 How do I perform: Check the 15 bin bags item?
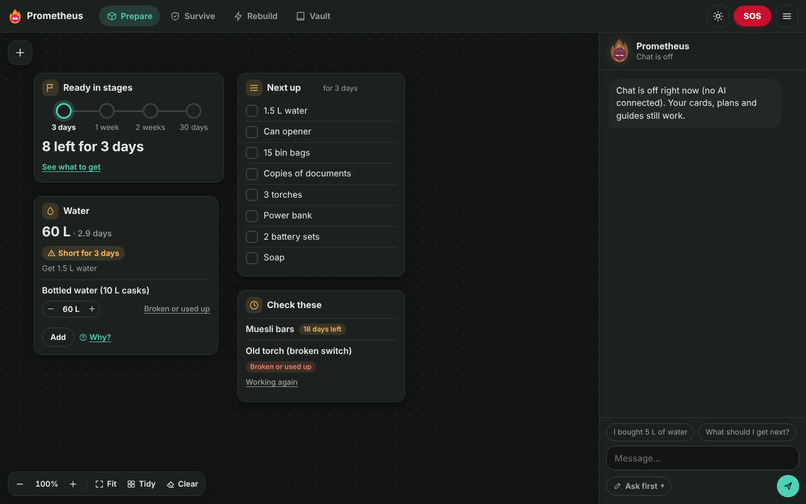click(x=252, y=153)
